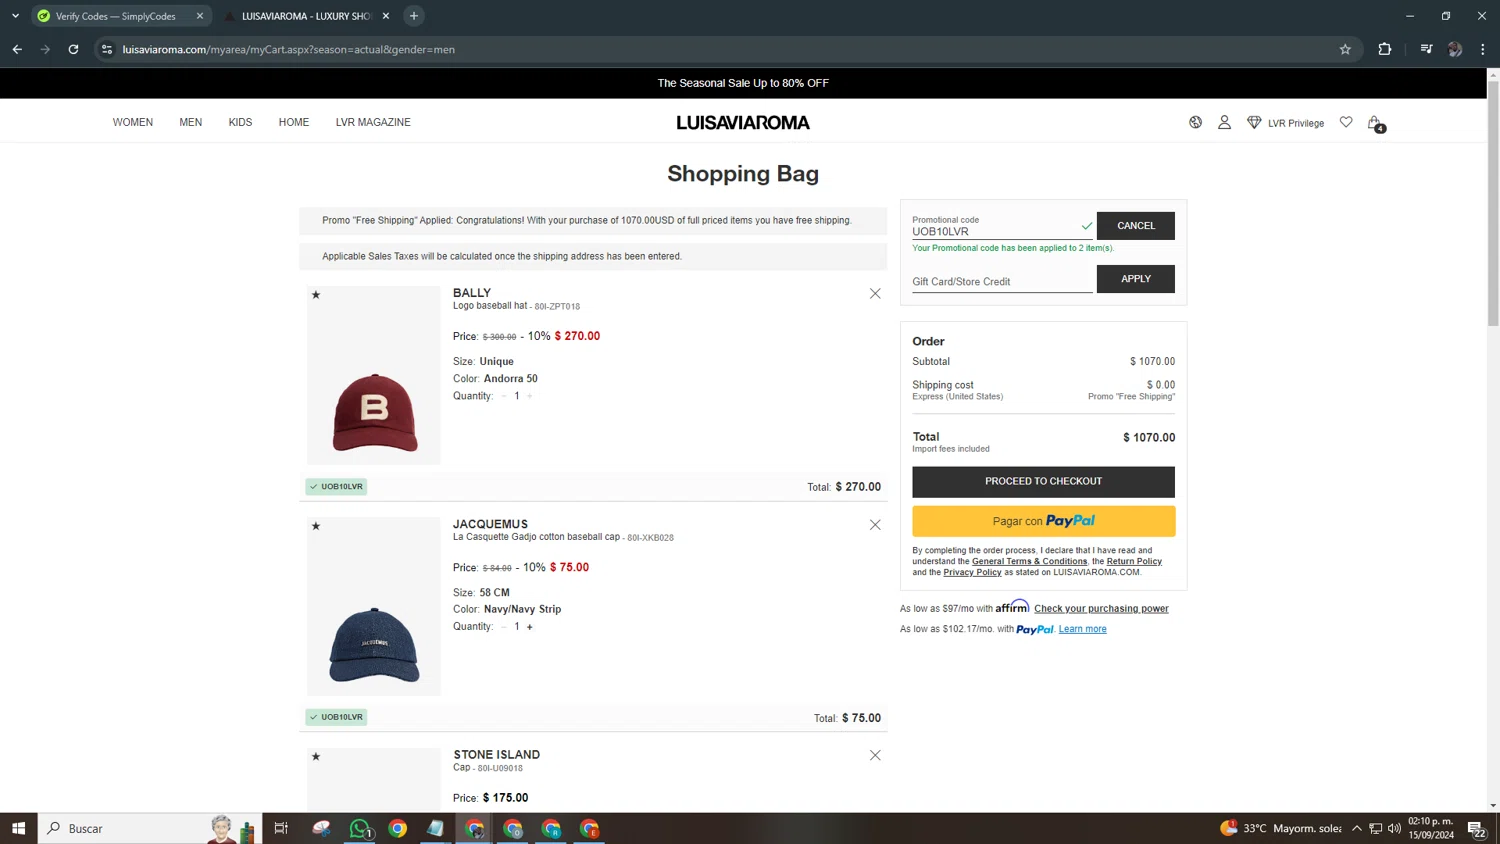Image resolution: width=1500 pixels, height=844 pixels.
Task: Expand the tab search dropdown arrow
Action: tap(15, 16)
